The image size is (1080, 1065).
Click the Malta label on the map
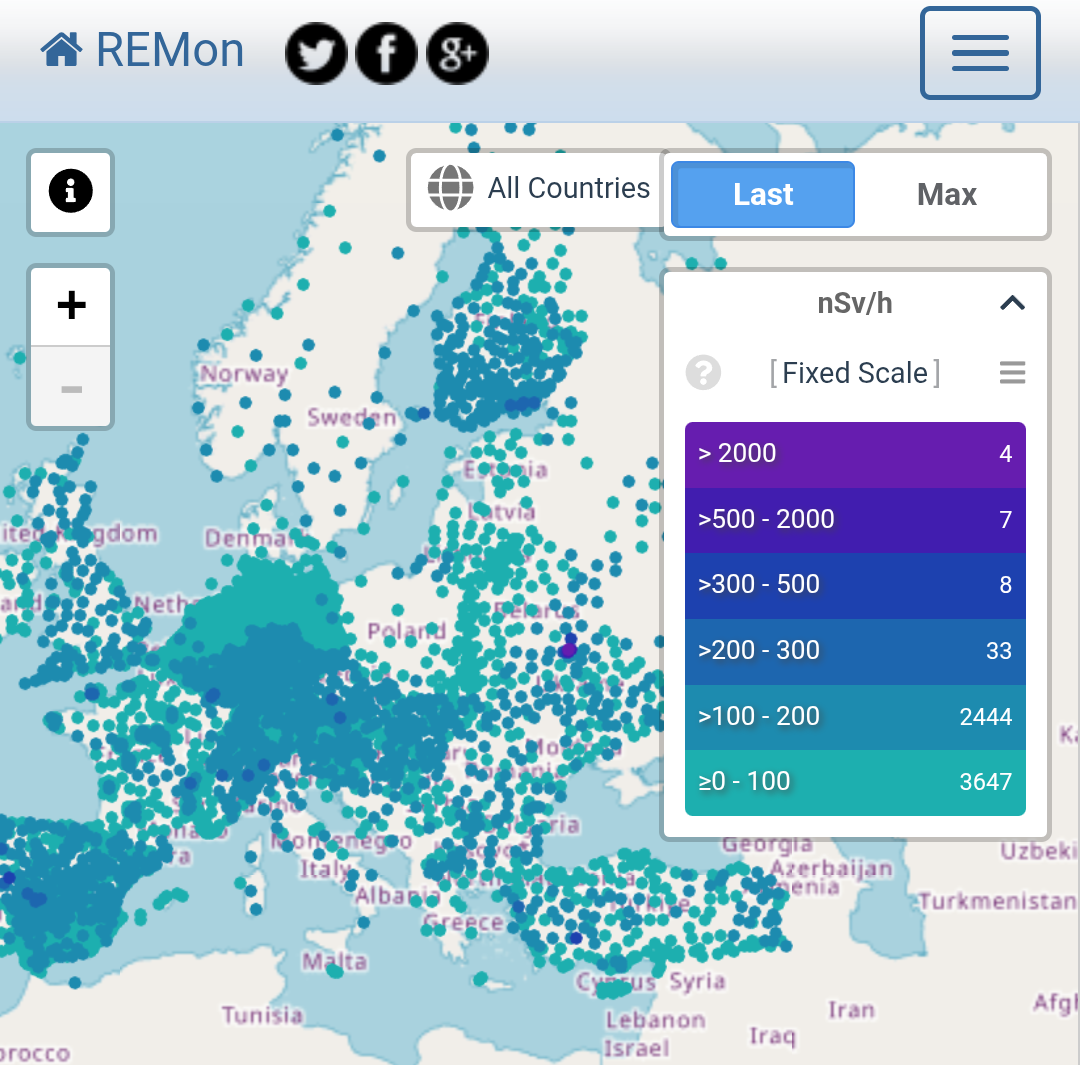coord(335,961)
